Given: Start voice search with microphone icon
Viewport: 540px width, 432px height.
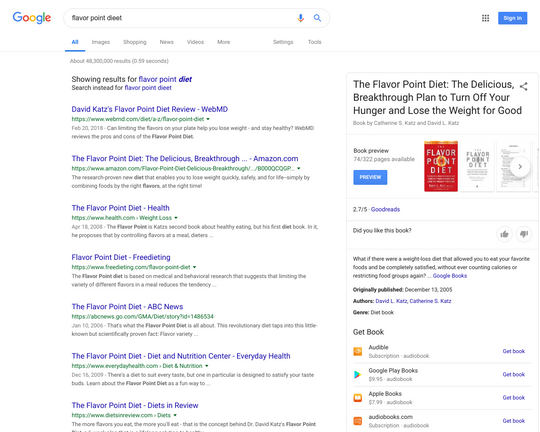Looking at the screenshot, I should coord(301,18).
